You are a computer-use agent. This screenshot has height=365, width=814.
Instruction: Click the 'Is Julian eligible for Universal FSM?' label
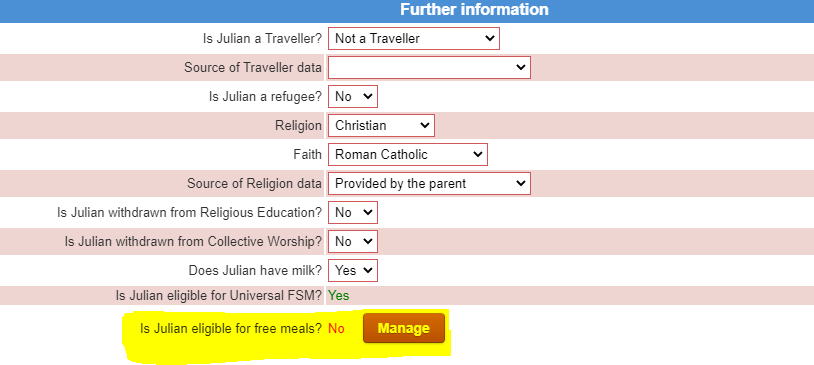[x=219, y=296]
